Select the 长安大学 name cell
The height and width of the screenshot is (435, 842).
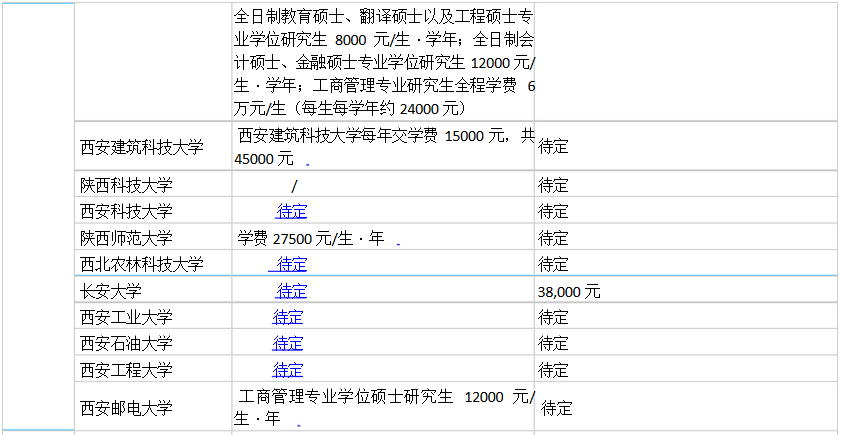(x=153, y=291)
